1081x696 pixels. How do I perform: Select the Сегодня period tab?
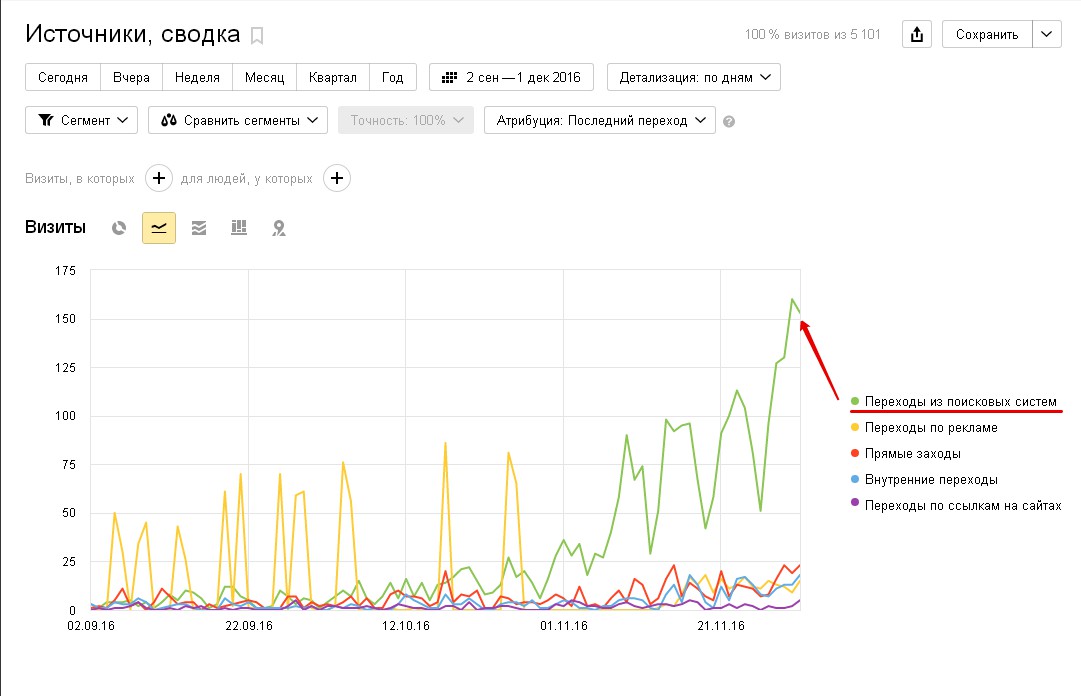click(63, 77)
